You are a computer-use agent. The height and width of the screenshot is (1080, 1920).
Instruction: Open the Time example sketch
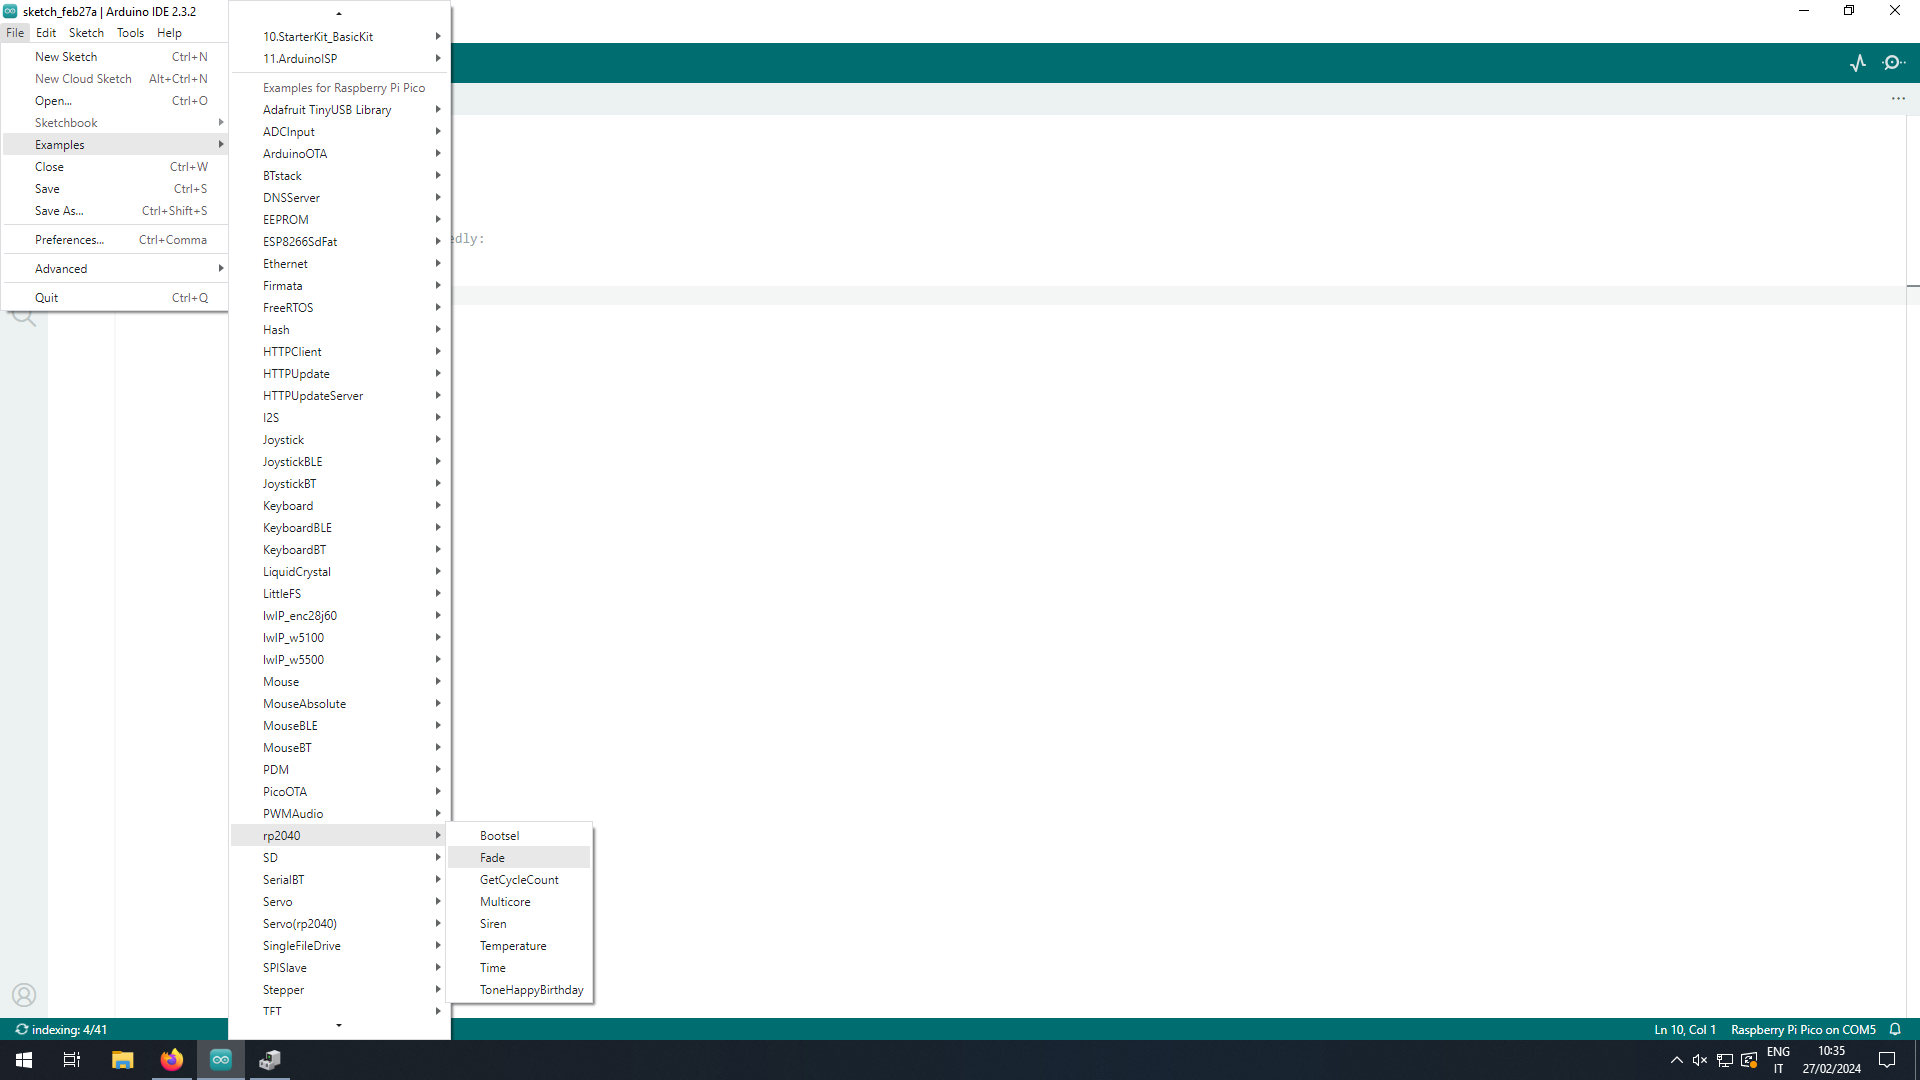tap(519, 968)
